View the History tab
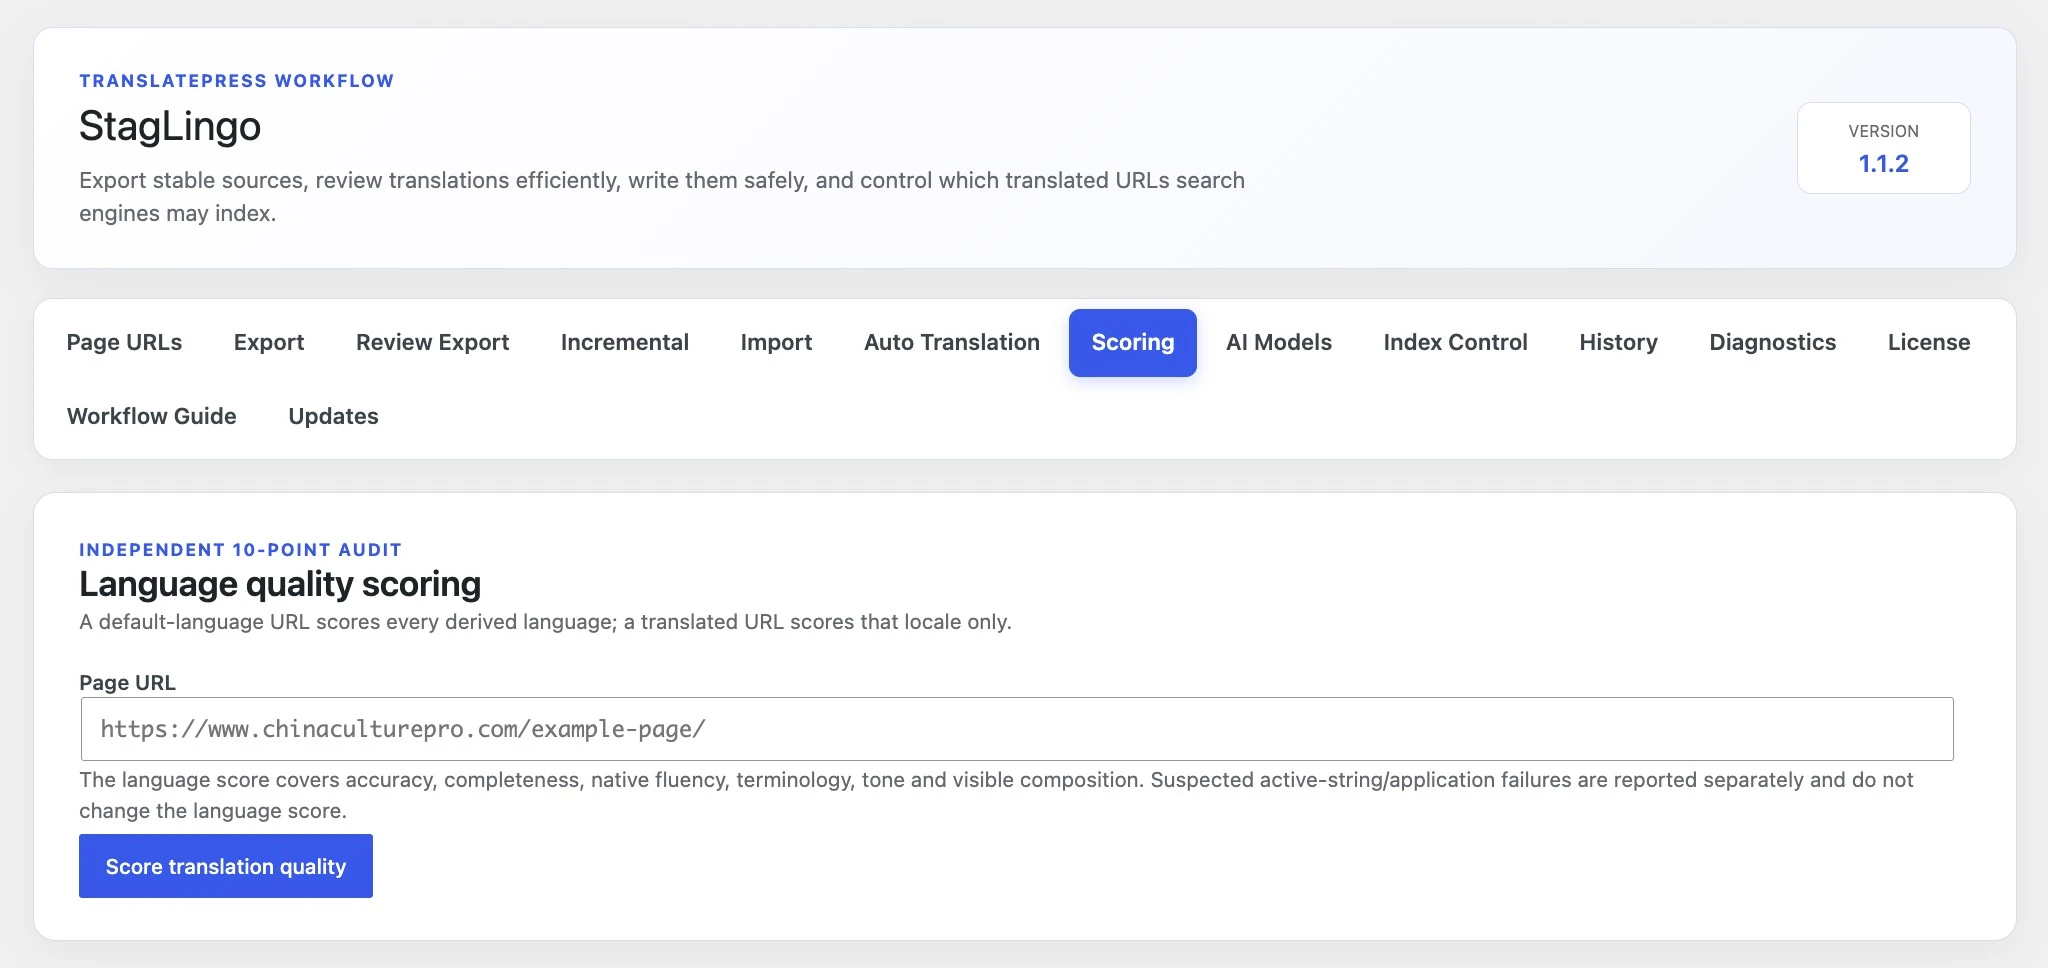The height and width of the screenshot is (968, 2048). (1618, 342)
